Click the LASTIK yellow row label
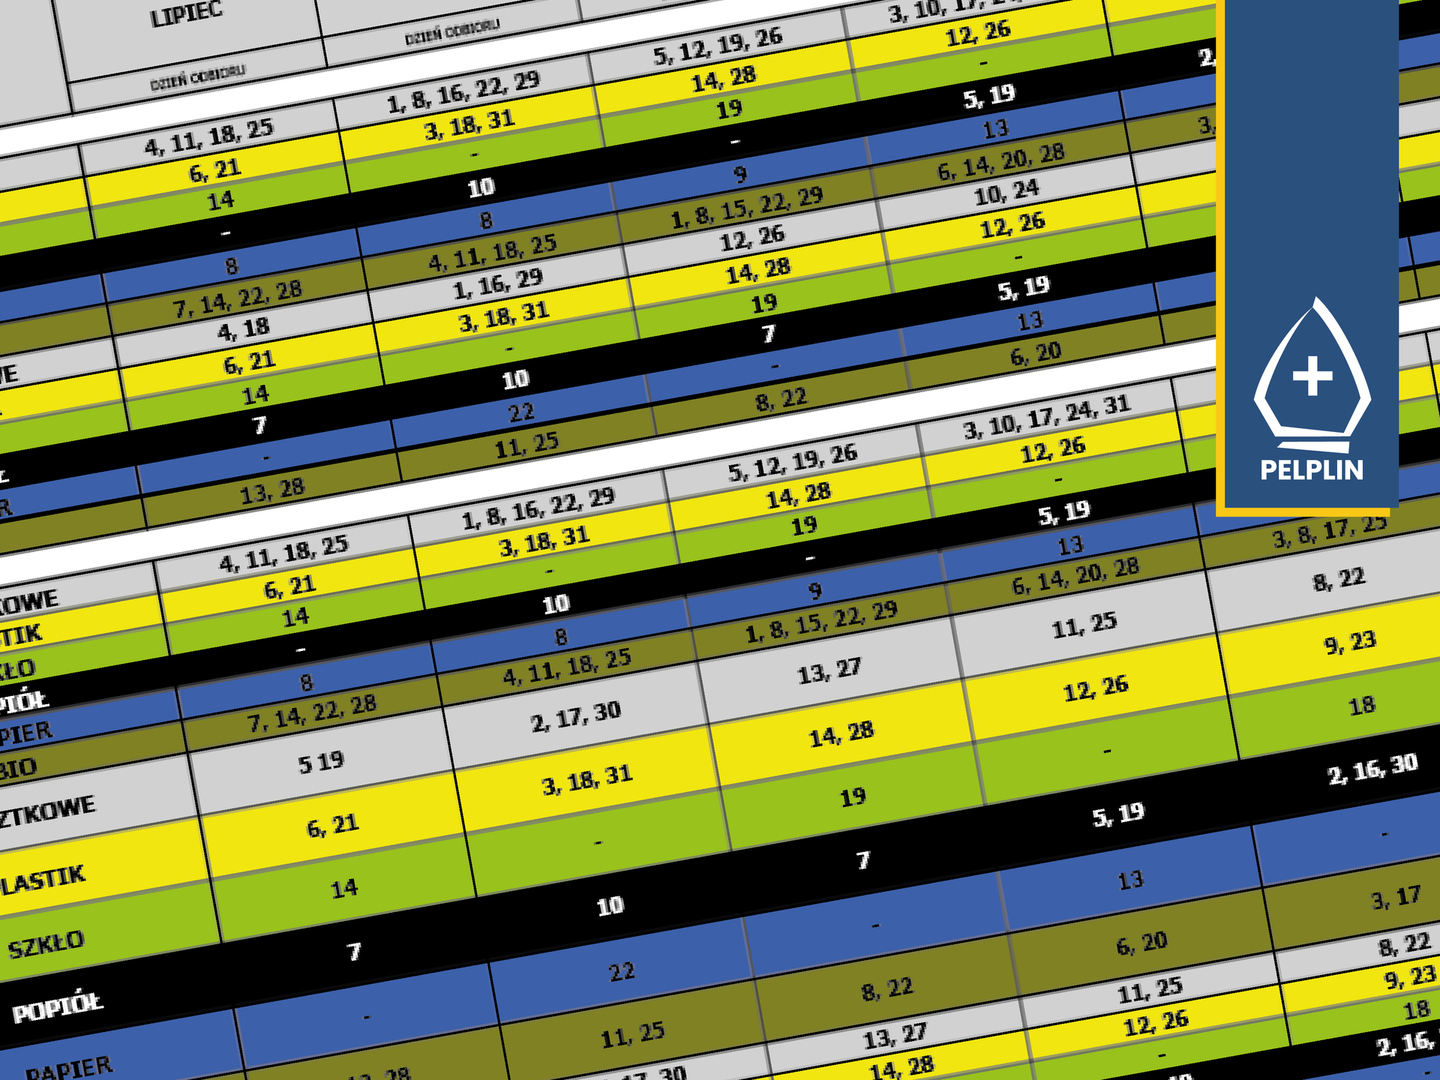Viewport: 1440px width, 1080px height. pos(43,881)
